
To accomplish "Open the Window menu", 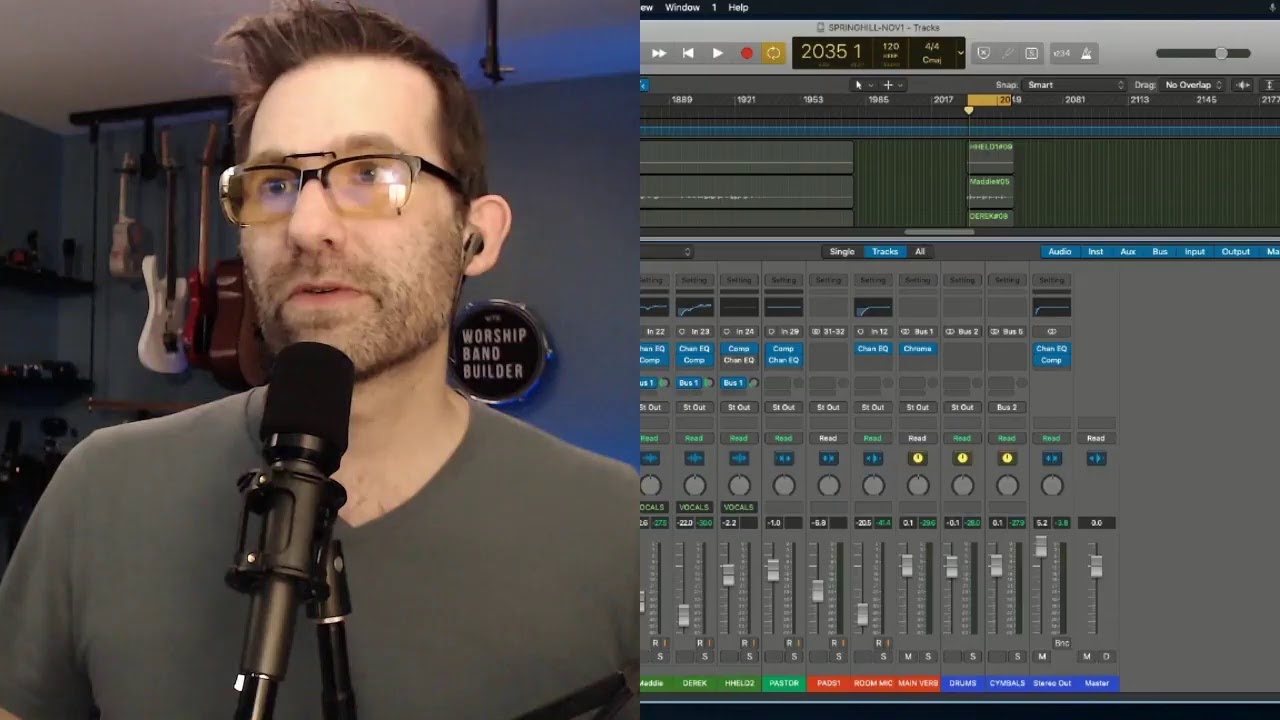I will tap(682, 7).
